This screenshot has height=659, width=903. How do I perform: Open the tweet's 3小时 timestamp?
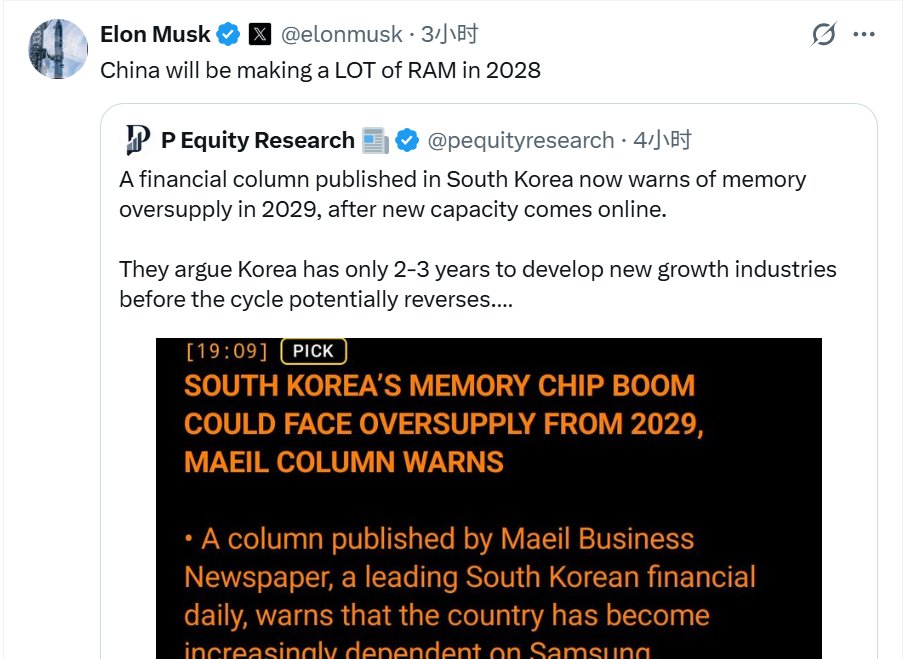point(449,35)
